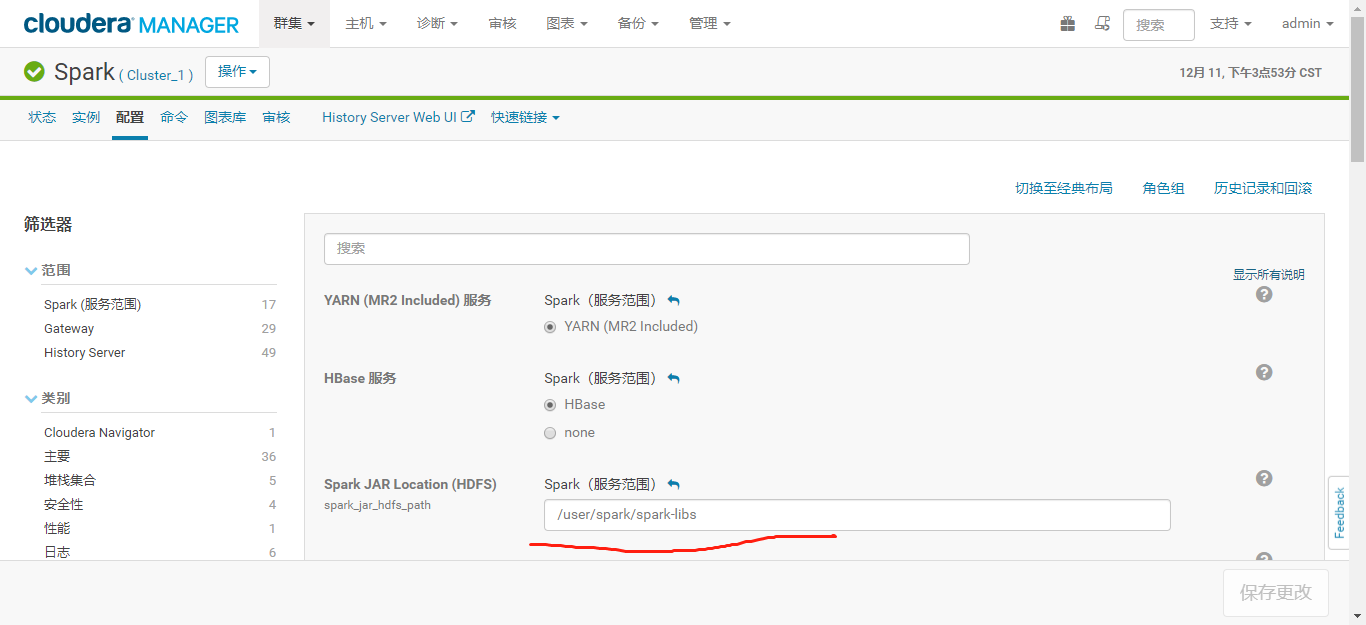
Task: Collapse the 类别 filter section
Action: (x=48, y=398)
